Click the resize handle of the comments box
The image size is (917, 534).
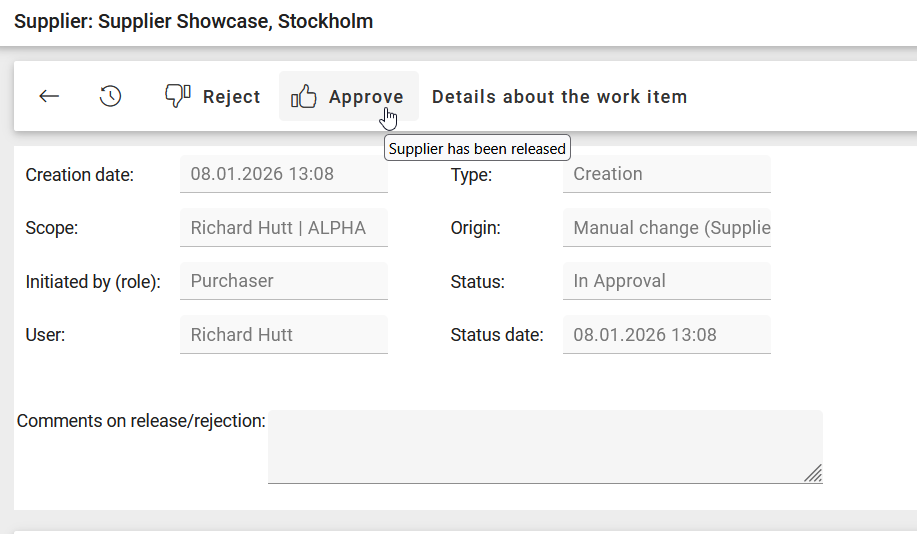click(x=813, y=474)
